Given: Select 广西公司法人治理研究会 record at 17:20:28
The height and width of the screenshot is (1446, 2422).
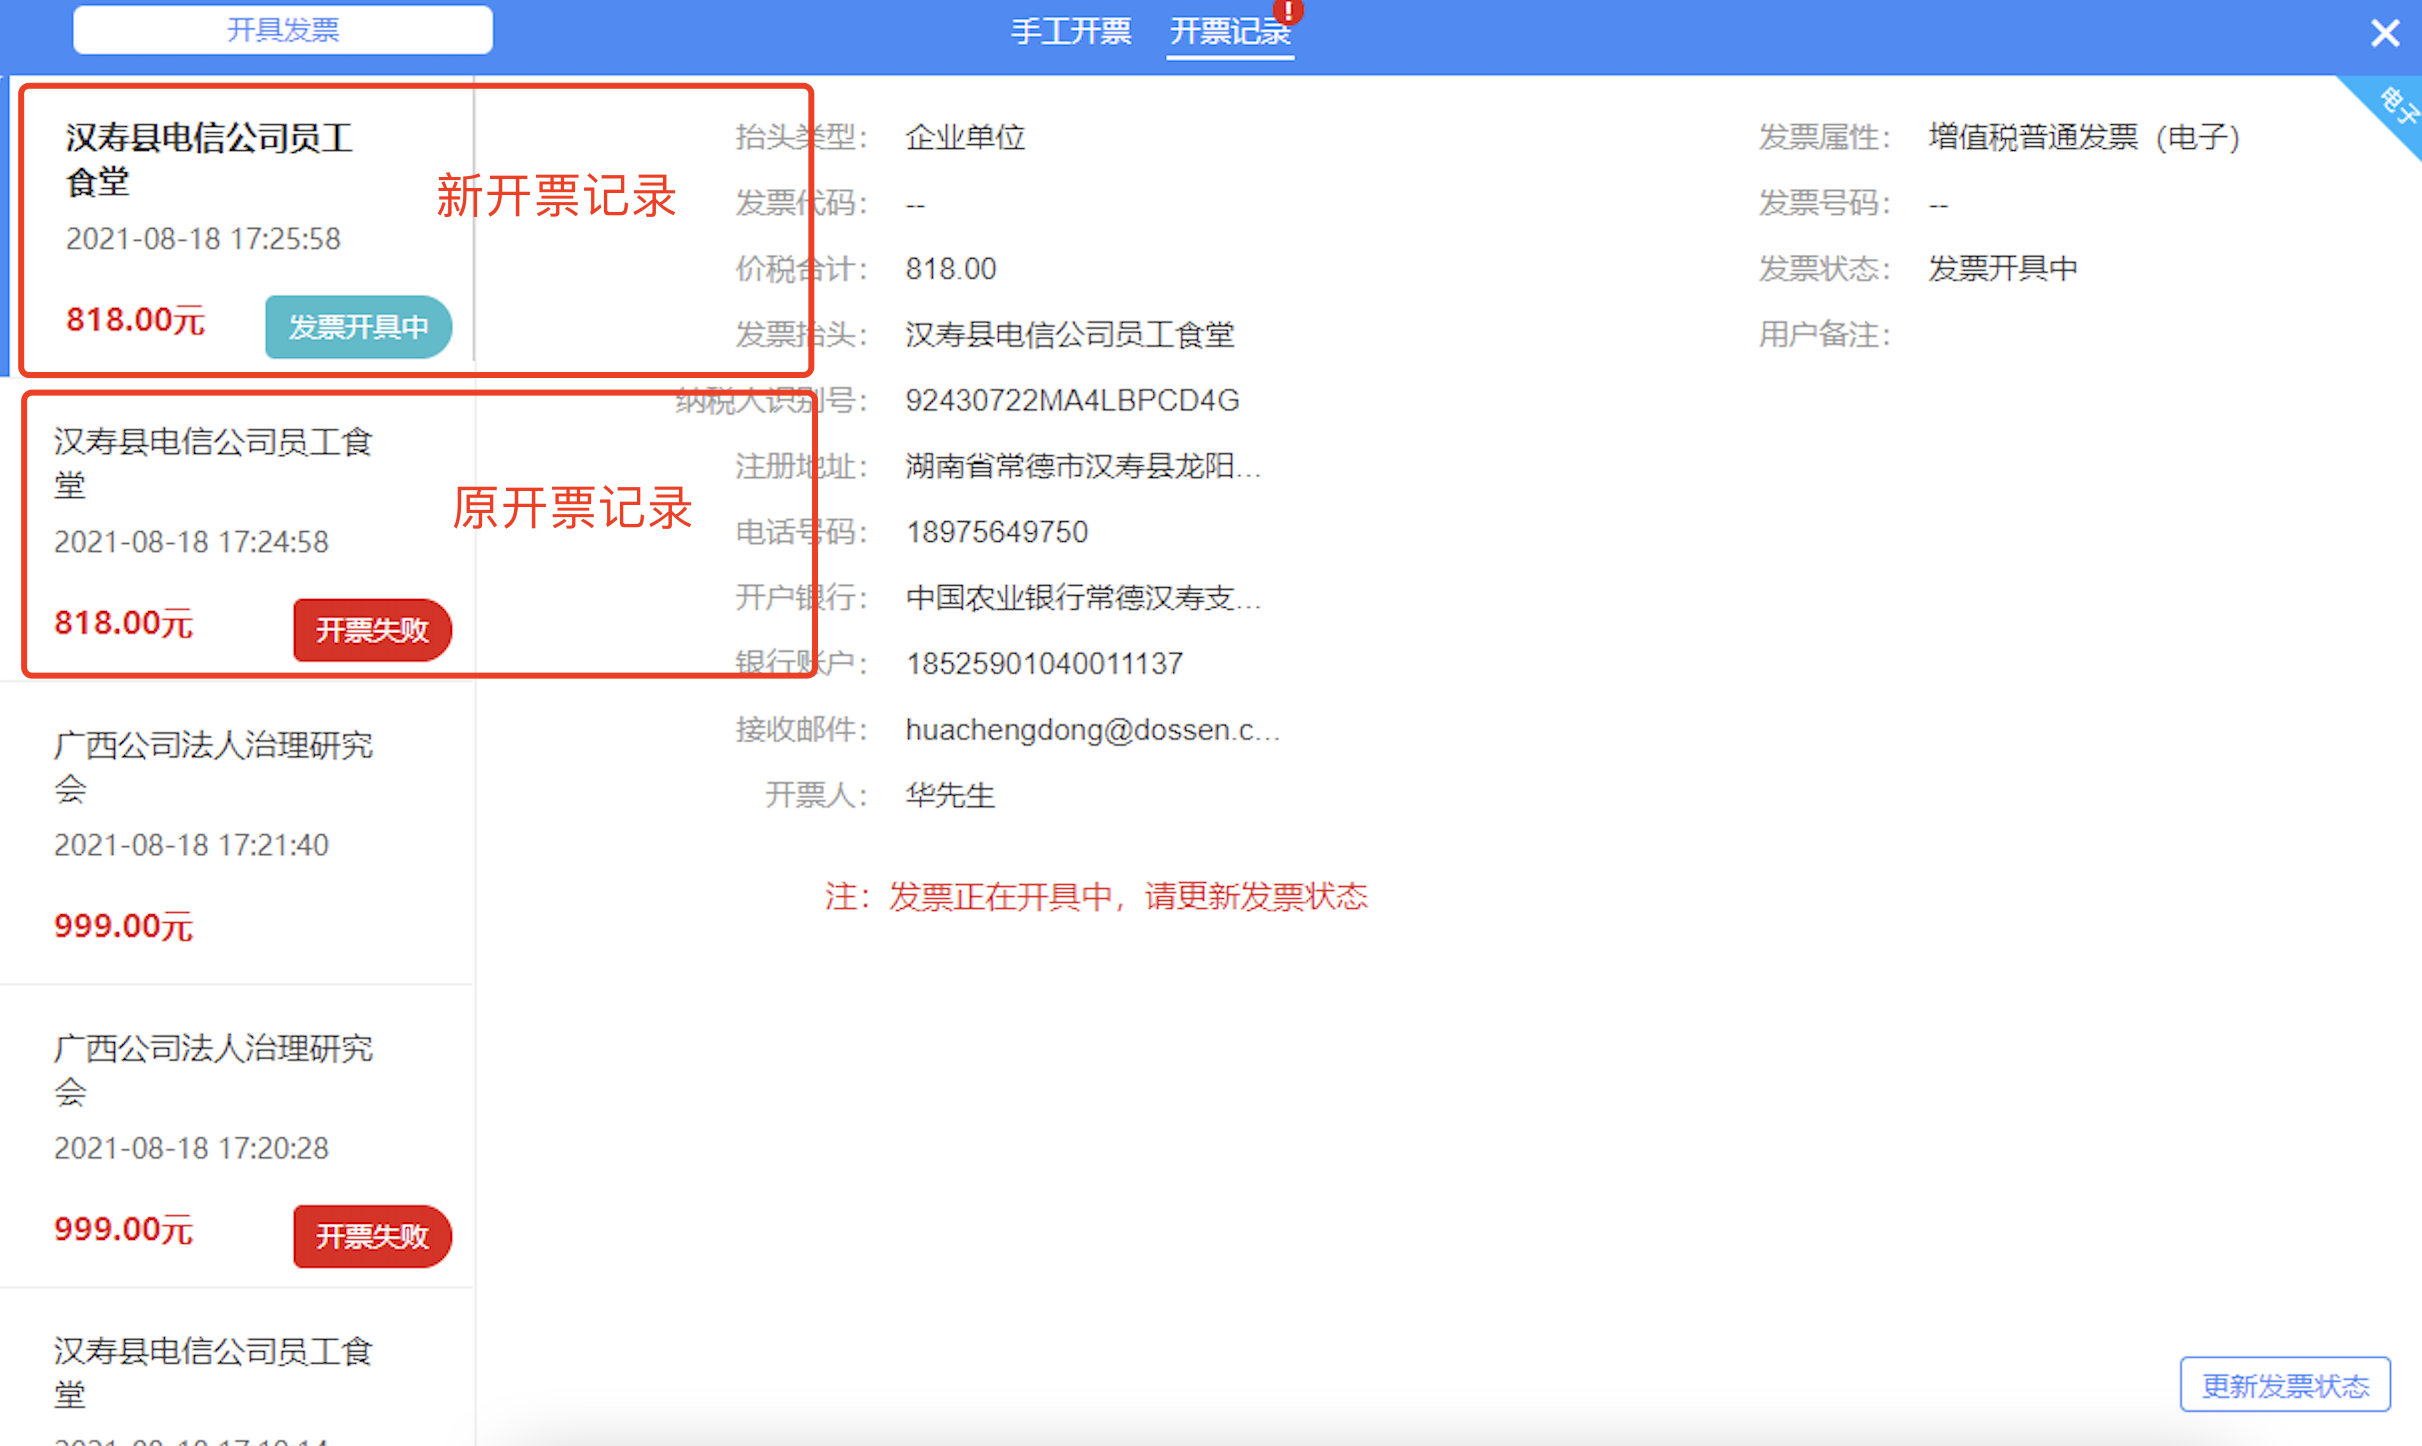Looking at the screenshot, I should point(237,1137).
